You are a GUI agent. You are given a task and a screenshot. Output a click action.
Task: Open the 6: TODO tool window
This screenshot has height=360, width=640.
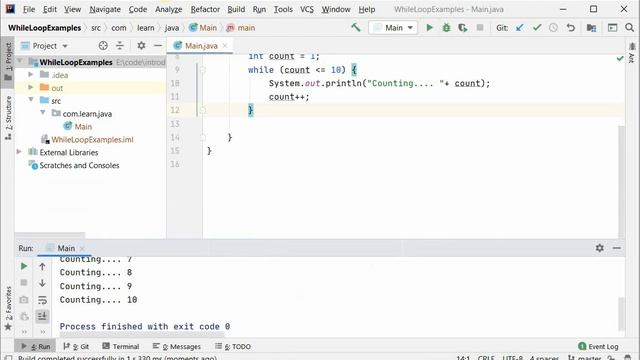tap(233, 346)
